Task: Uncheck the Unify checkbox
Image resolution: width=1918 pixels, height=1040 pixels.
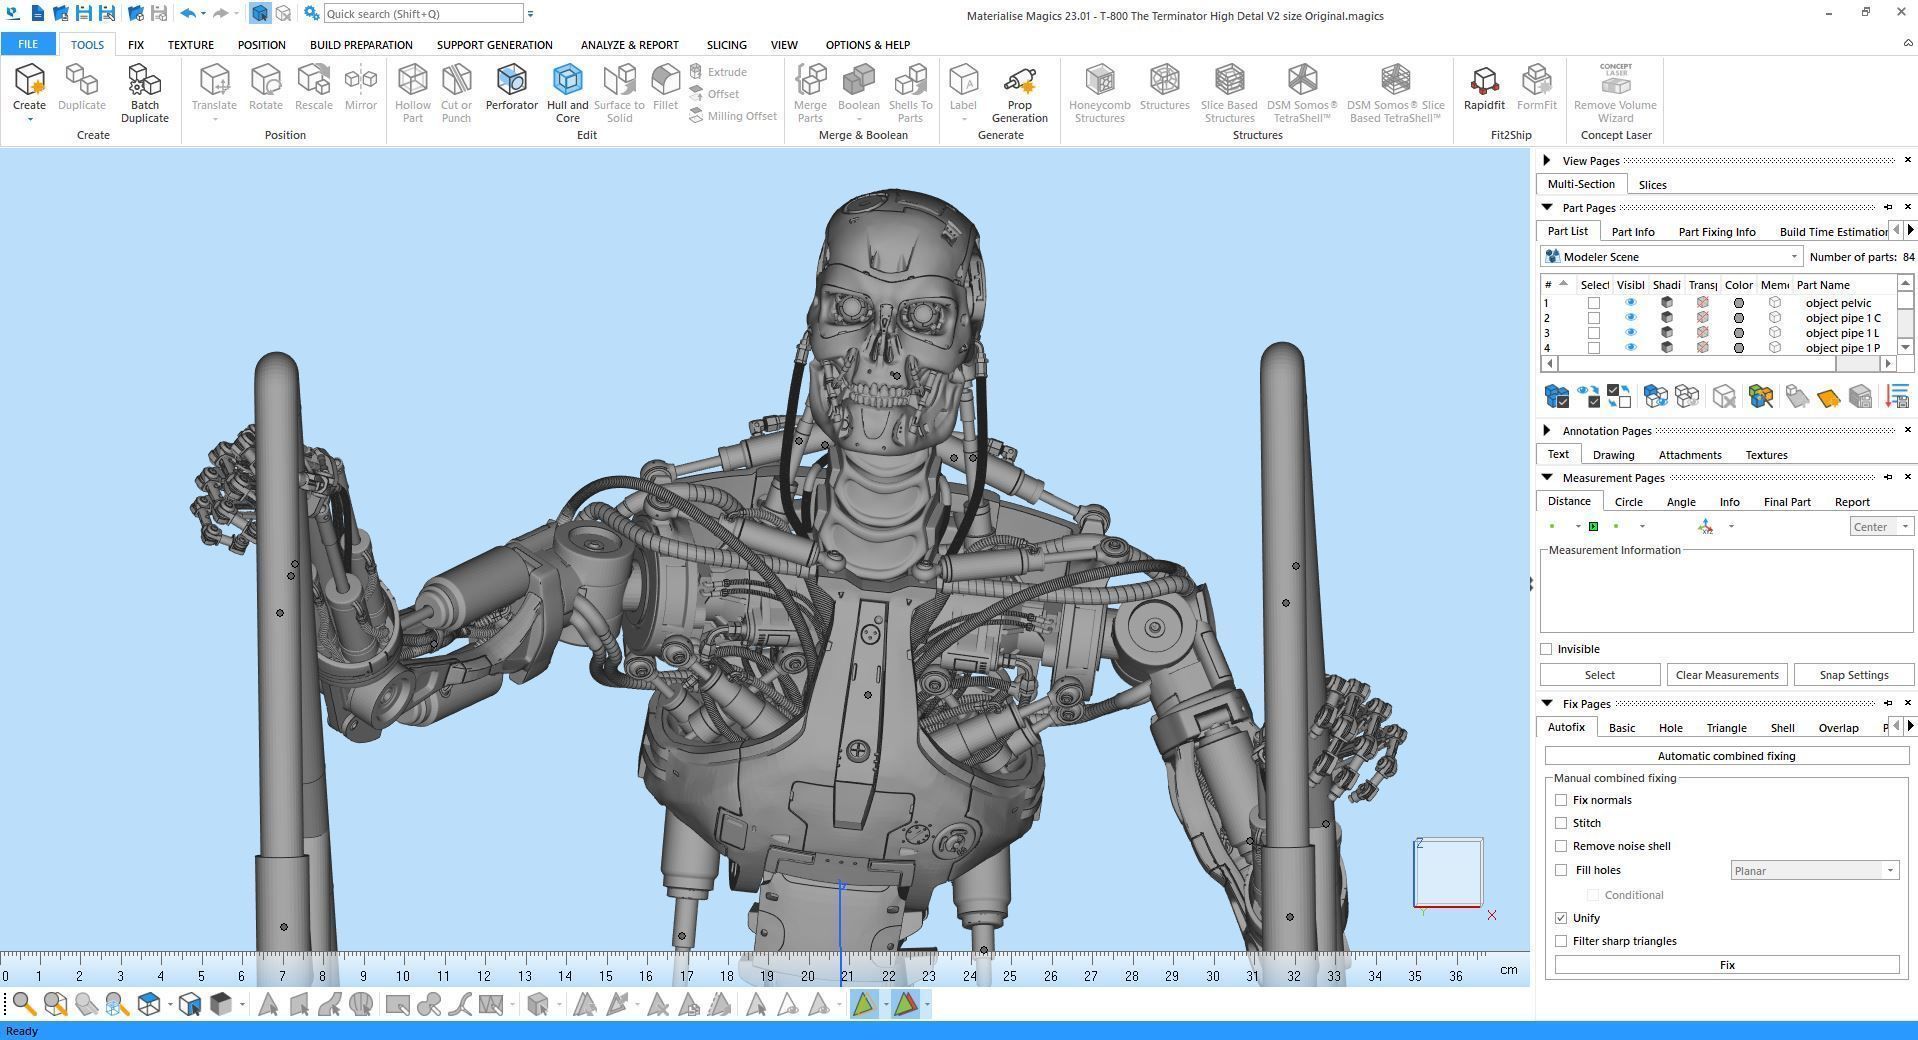Action: click(1561, 918)
